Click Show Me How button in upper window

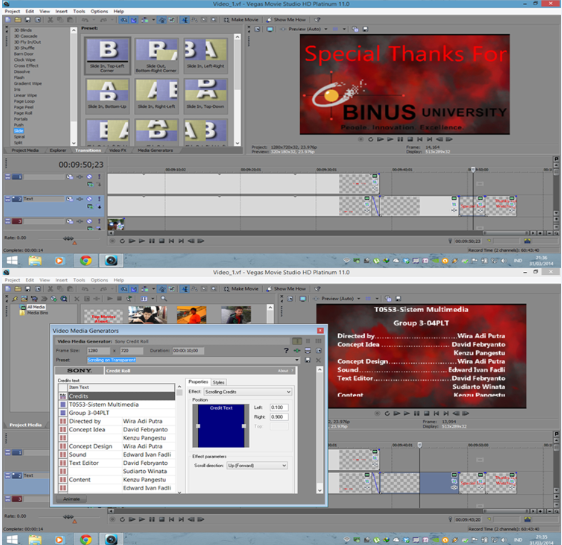point(286,20)
